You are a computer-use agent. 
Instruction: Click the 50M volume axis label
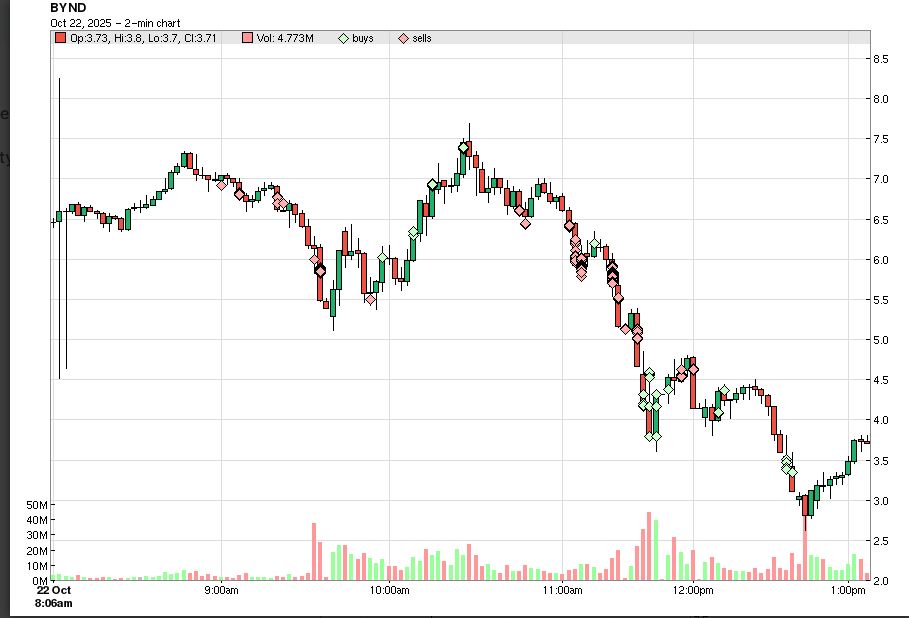37,505
